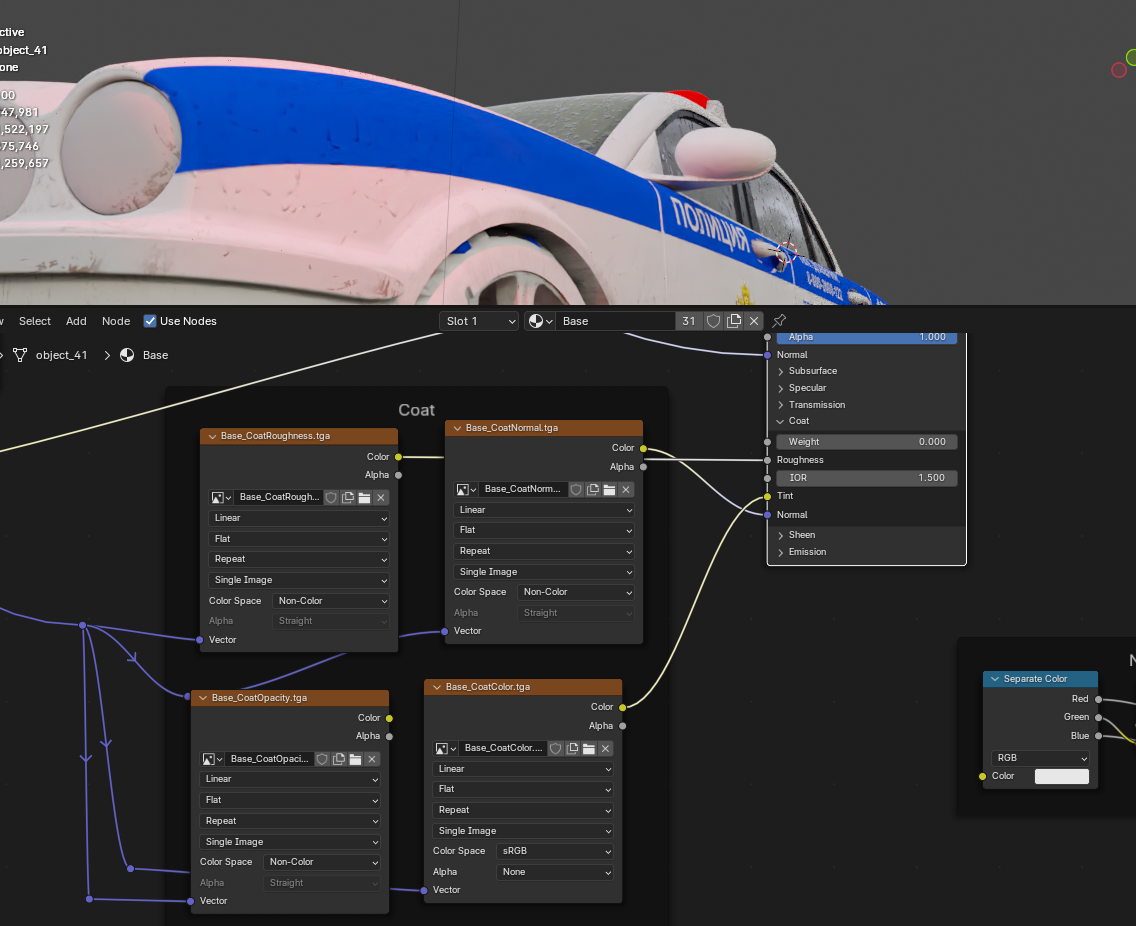
Task: Unlink image with X in Base_CoatNormal node
Action: (x=626, y=489)
